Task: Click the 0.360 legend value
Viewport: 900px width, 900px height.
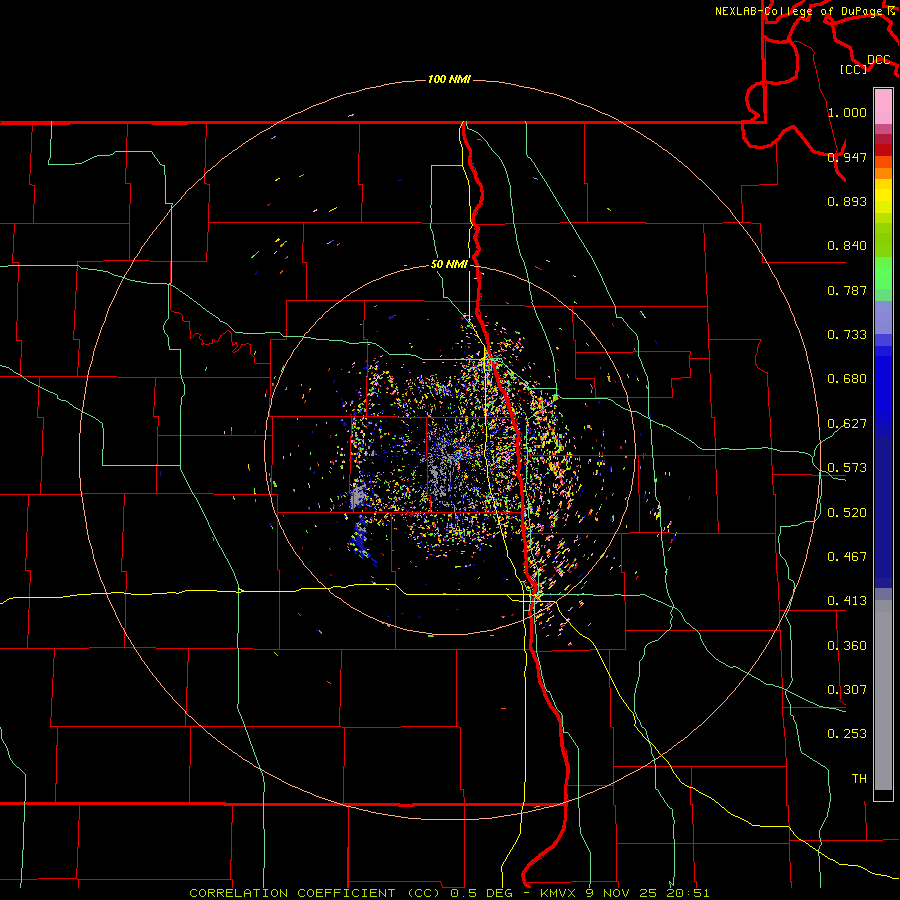Action: (847, 646)
